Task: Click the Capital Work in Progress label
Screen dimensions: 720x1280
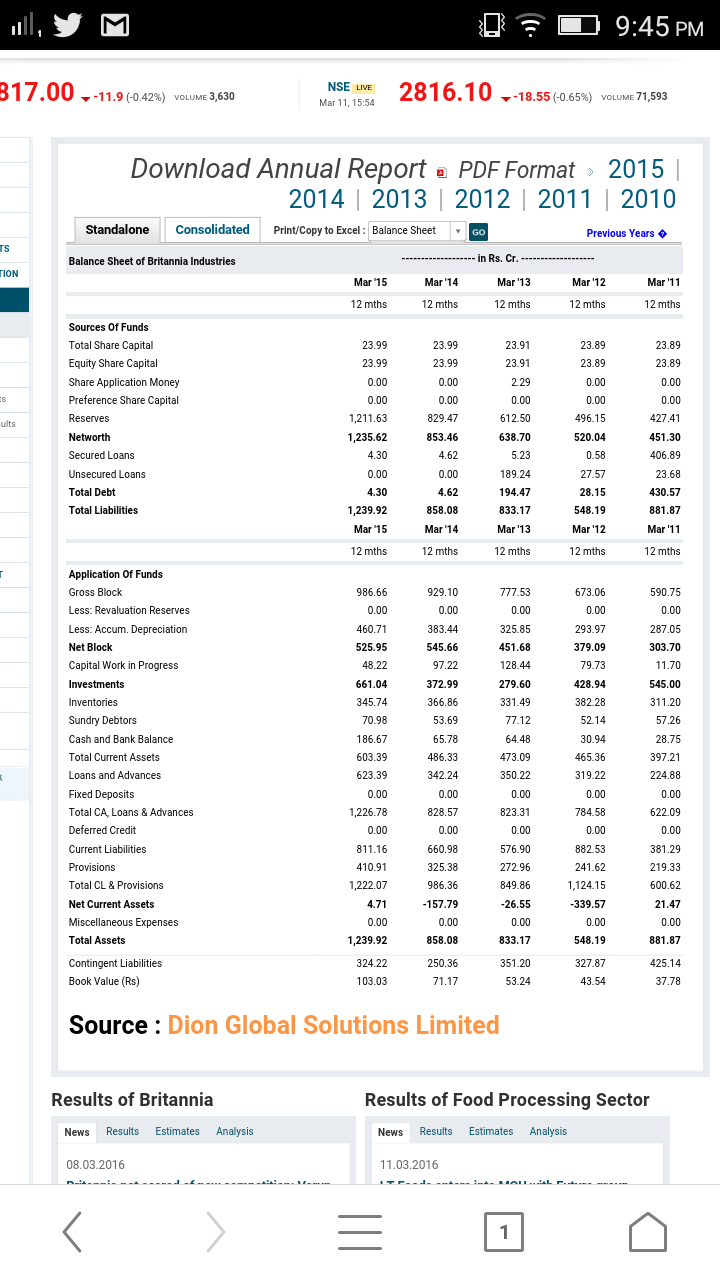Action: 123,665
